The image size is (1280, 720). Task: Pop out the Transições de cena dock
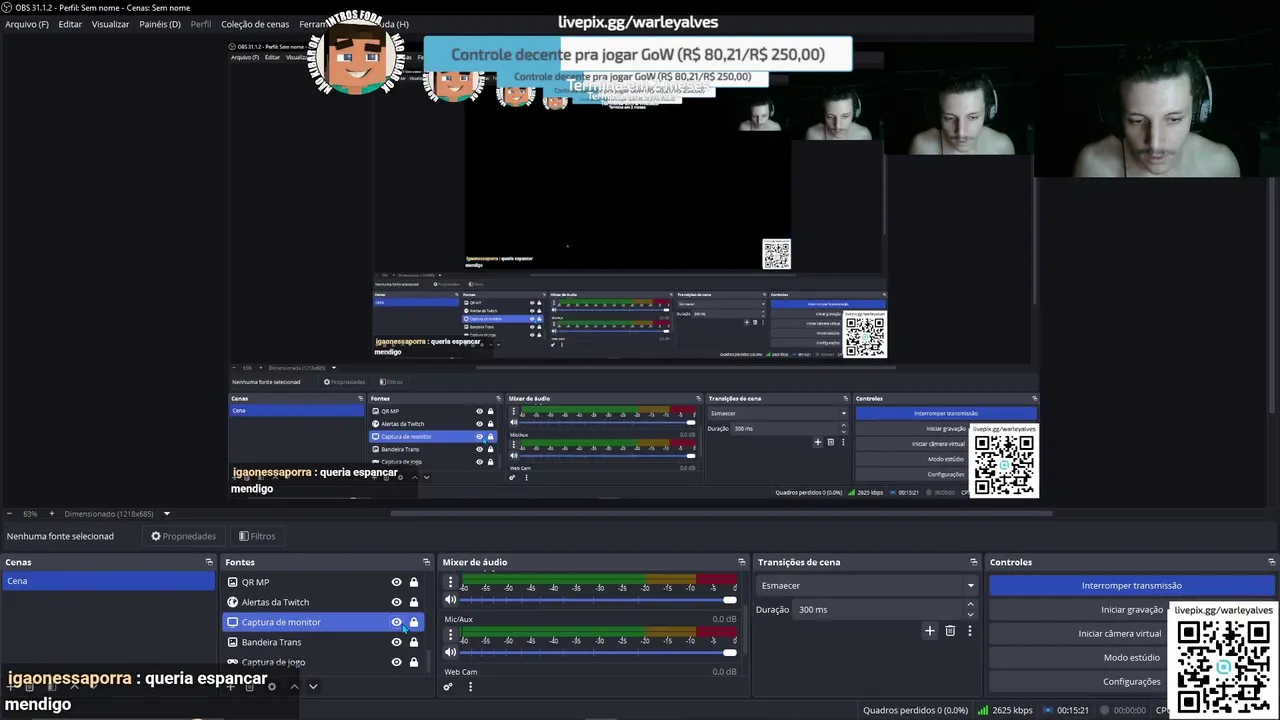click(973, 562)
